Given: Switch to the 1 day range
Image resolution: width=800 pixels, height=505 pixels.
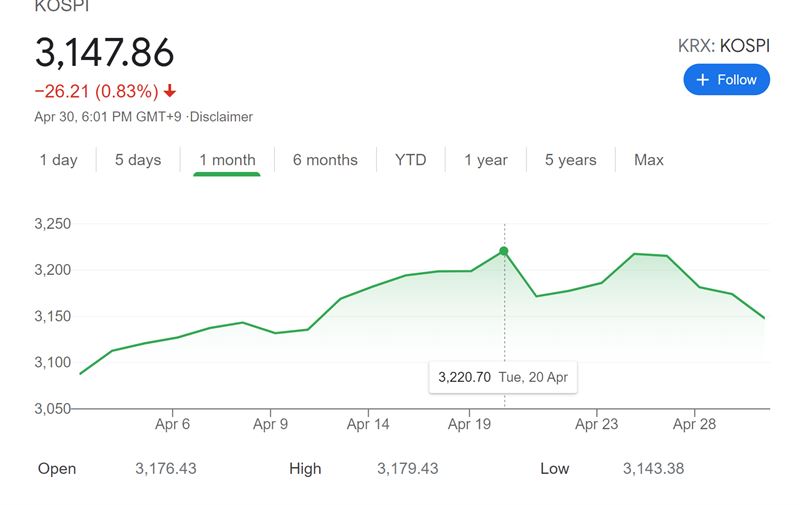Looking at the screenshot, I should [x=58, y=160].
